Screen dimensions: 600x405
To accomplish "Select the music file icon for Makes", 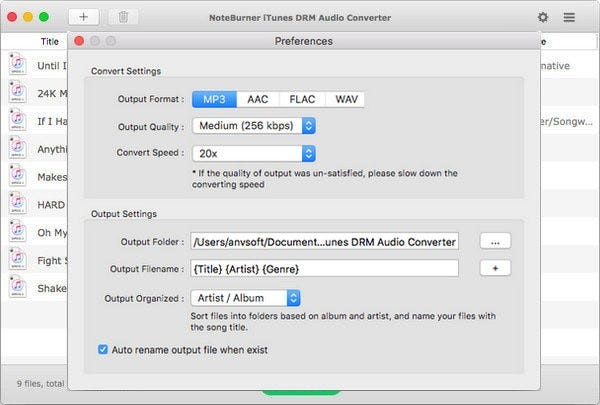I will pyautogui.click(x=18, y=175).
